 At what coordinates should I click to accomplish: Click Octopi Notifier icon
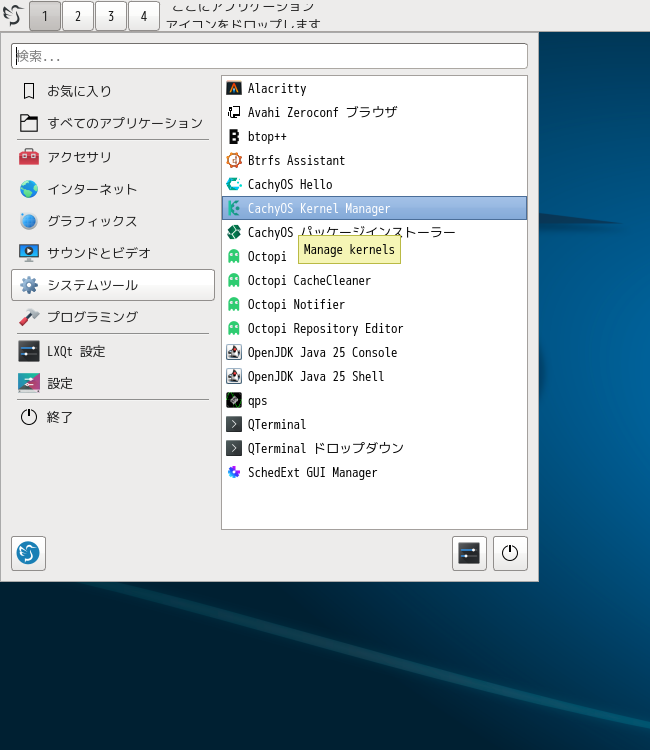pos(234,304)
